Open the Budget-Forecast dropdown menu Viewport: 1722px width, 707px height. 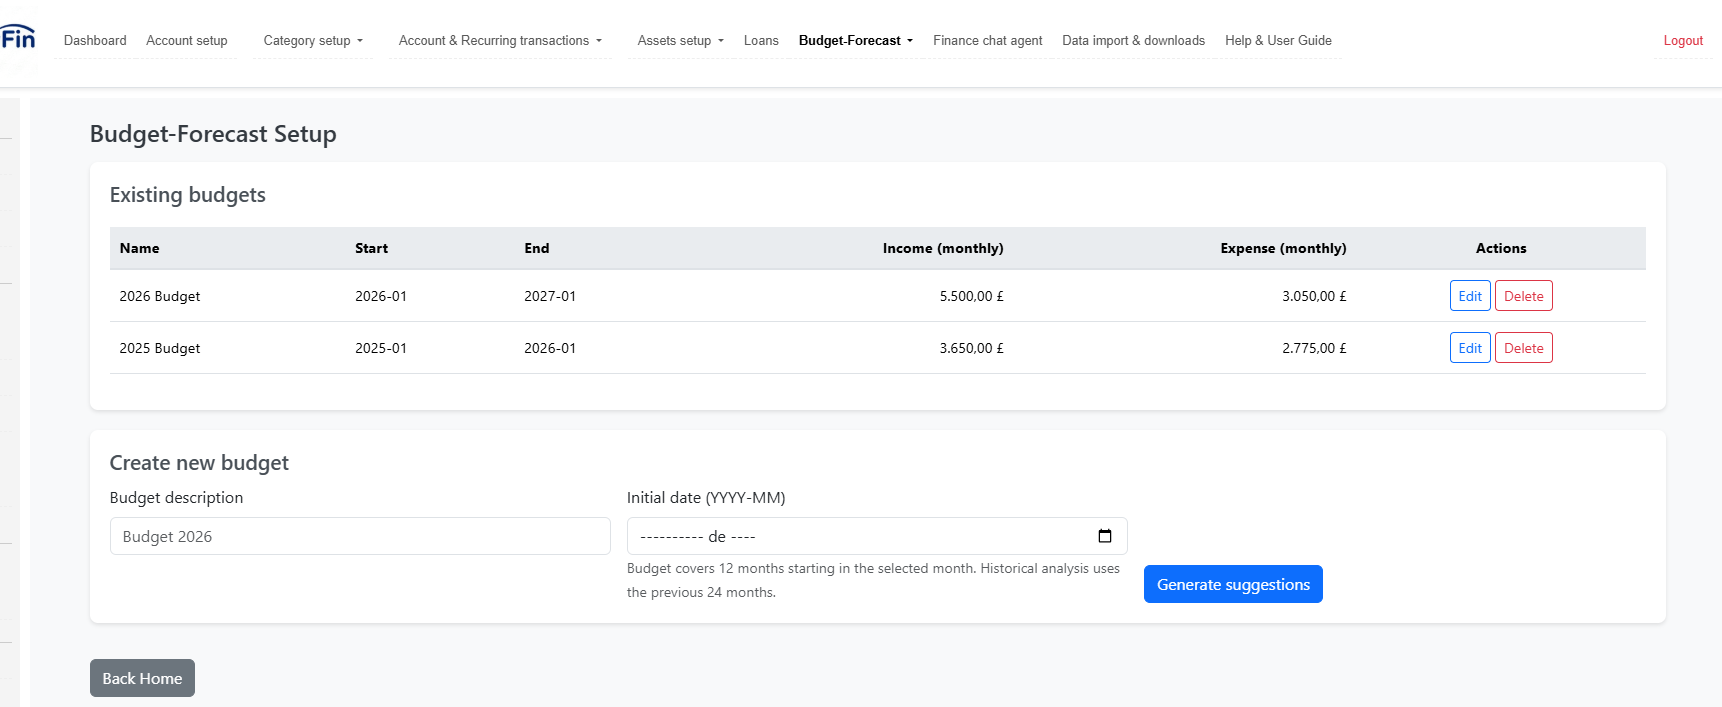coord(856,41)
